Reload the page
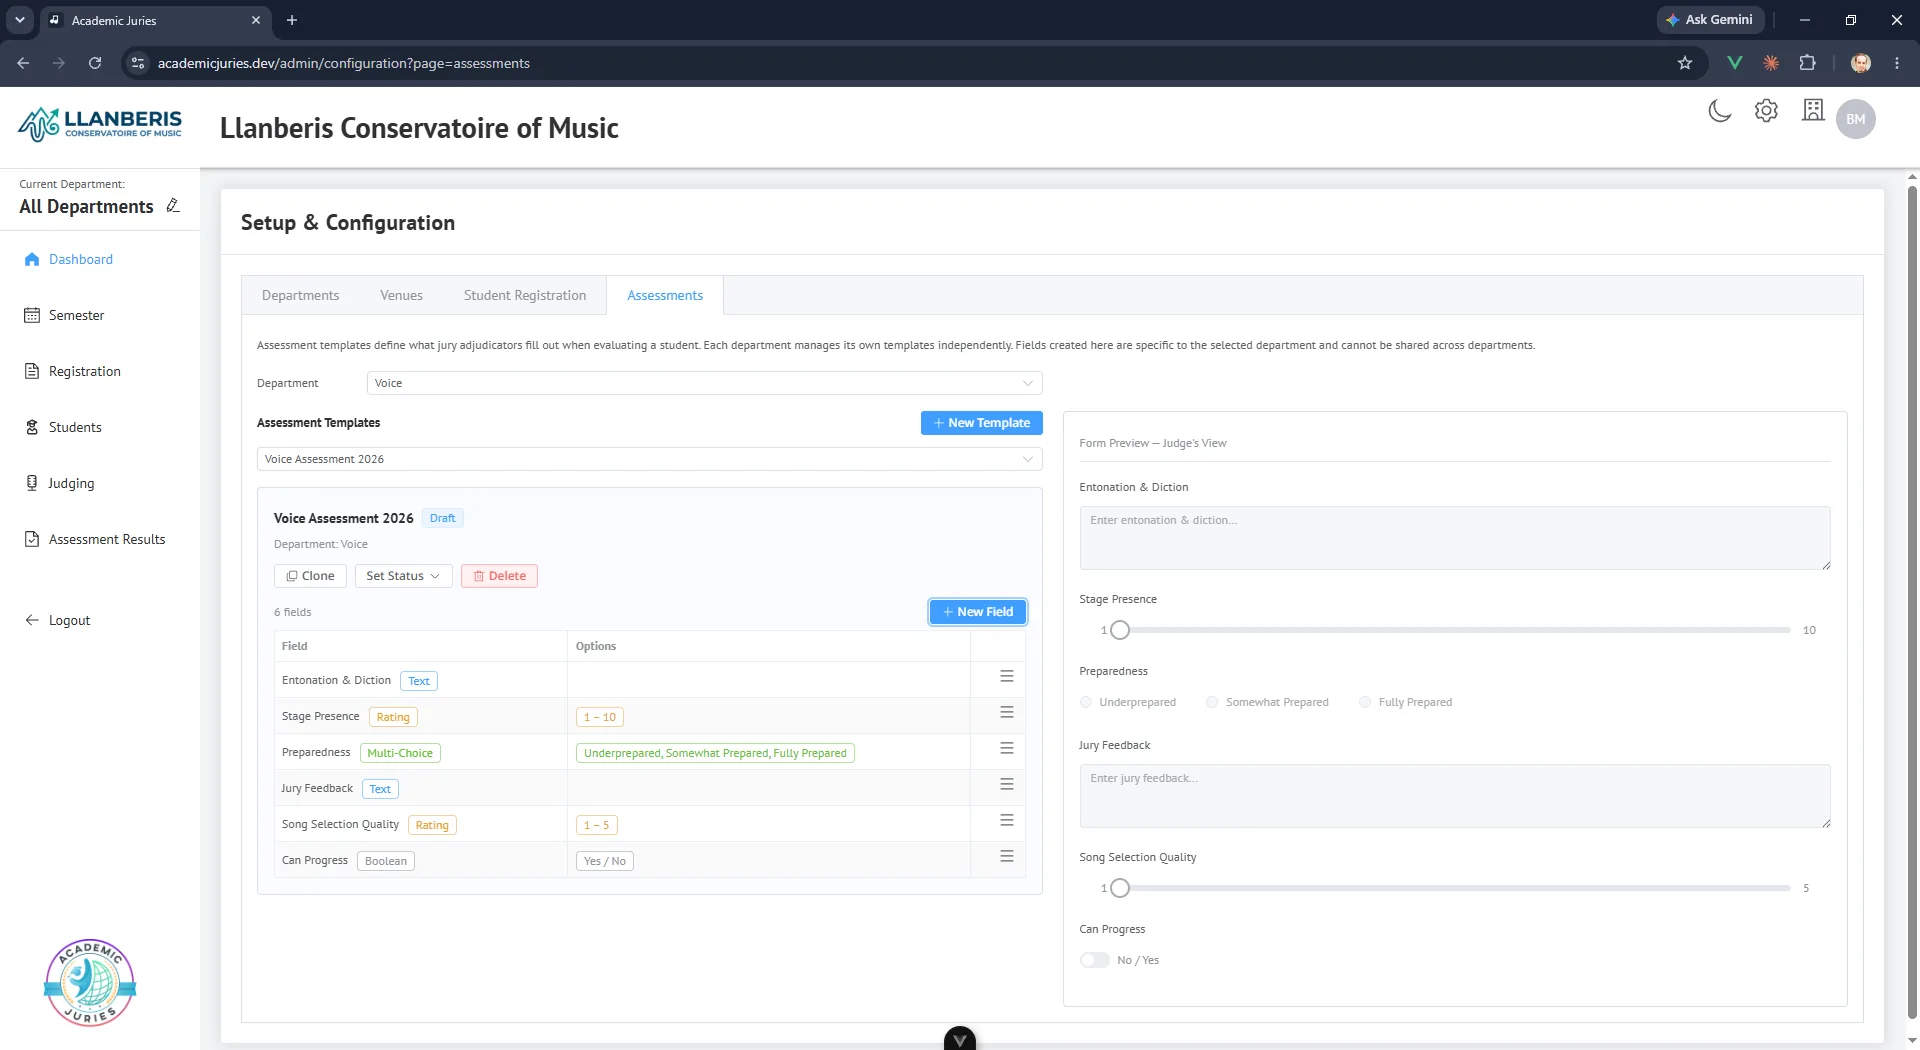Viewport: 1920px width, 1050px height. point(95,63)
